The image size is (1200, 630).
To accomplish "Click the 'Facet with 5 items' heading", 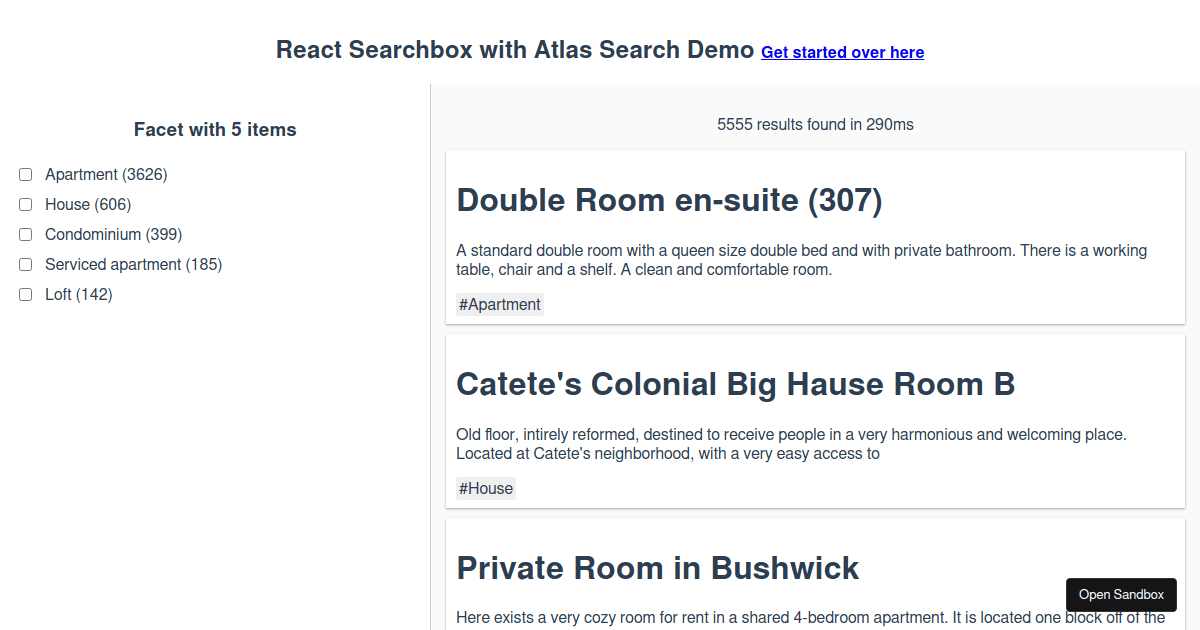I will (214, 129).
